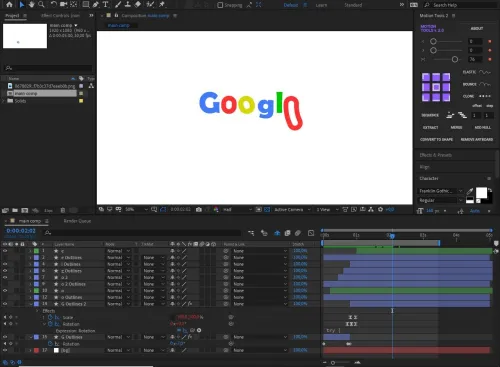Switch to the Effect Controls tab
This screenshot has width=500, height=367.
tap(60, 15)
